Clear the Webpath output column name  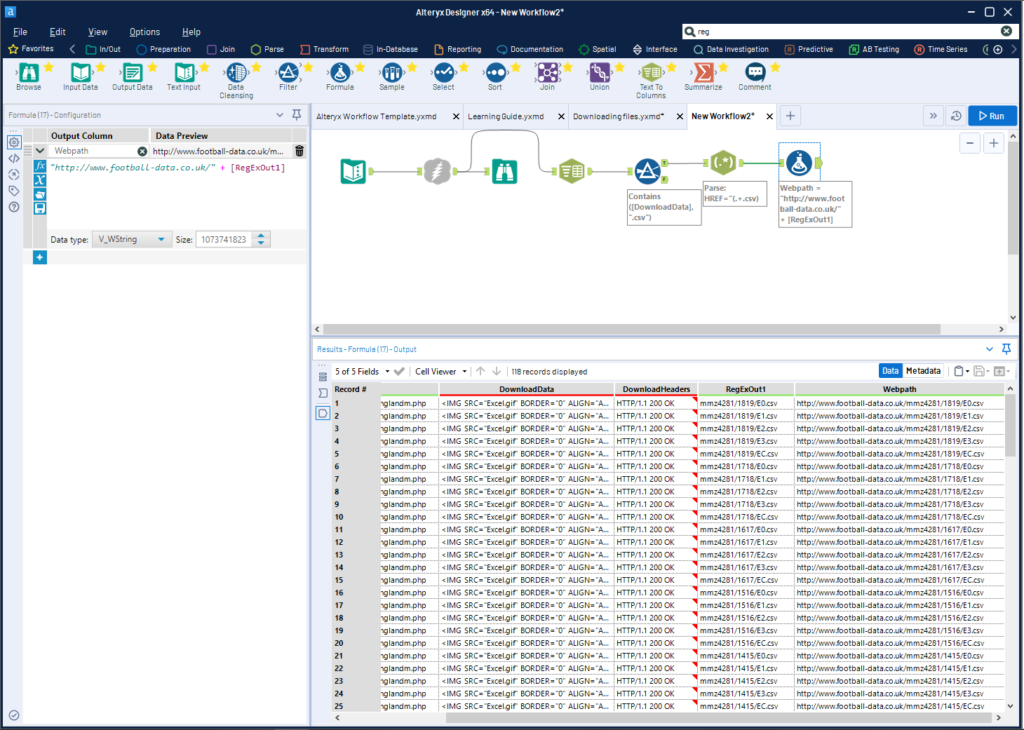[141, 151]
